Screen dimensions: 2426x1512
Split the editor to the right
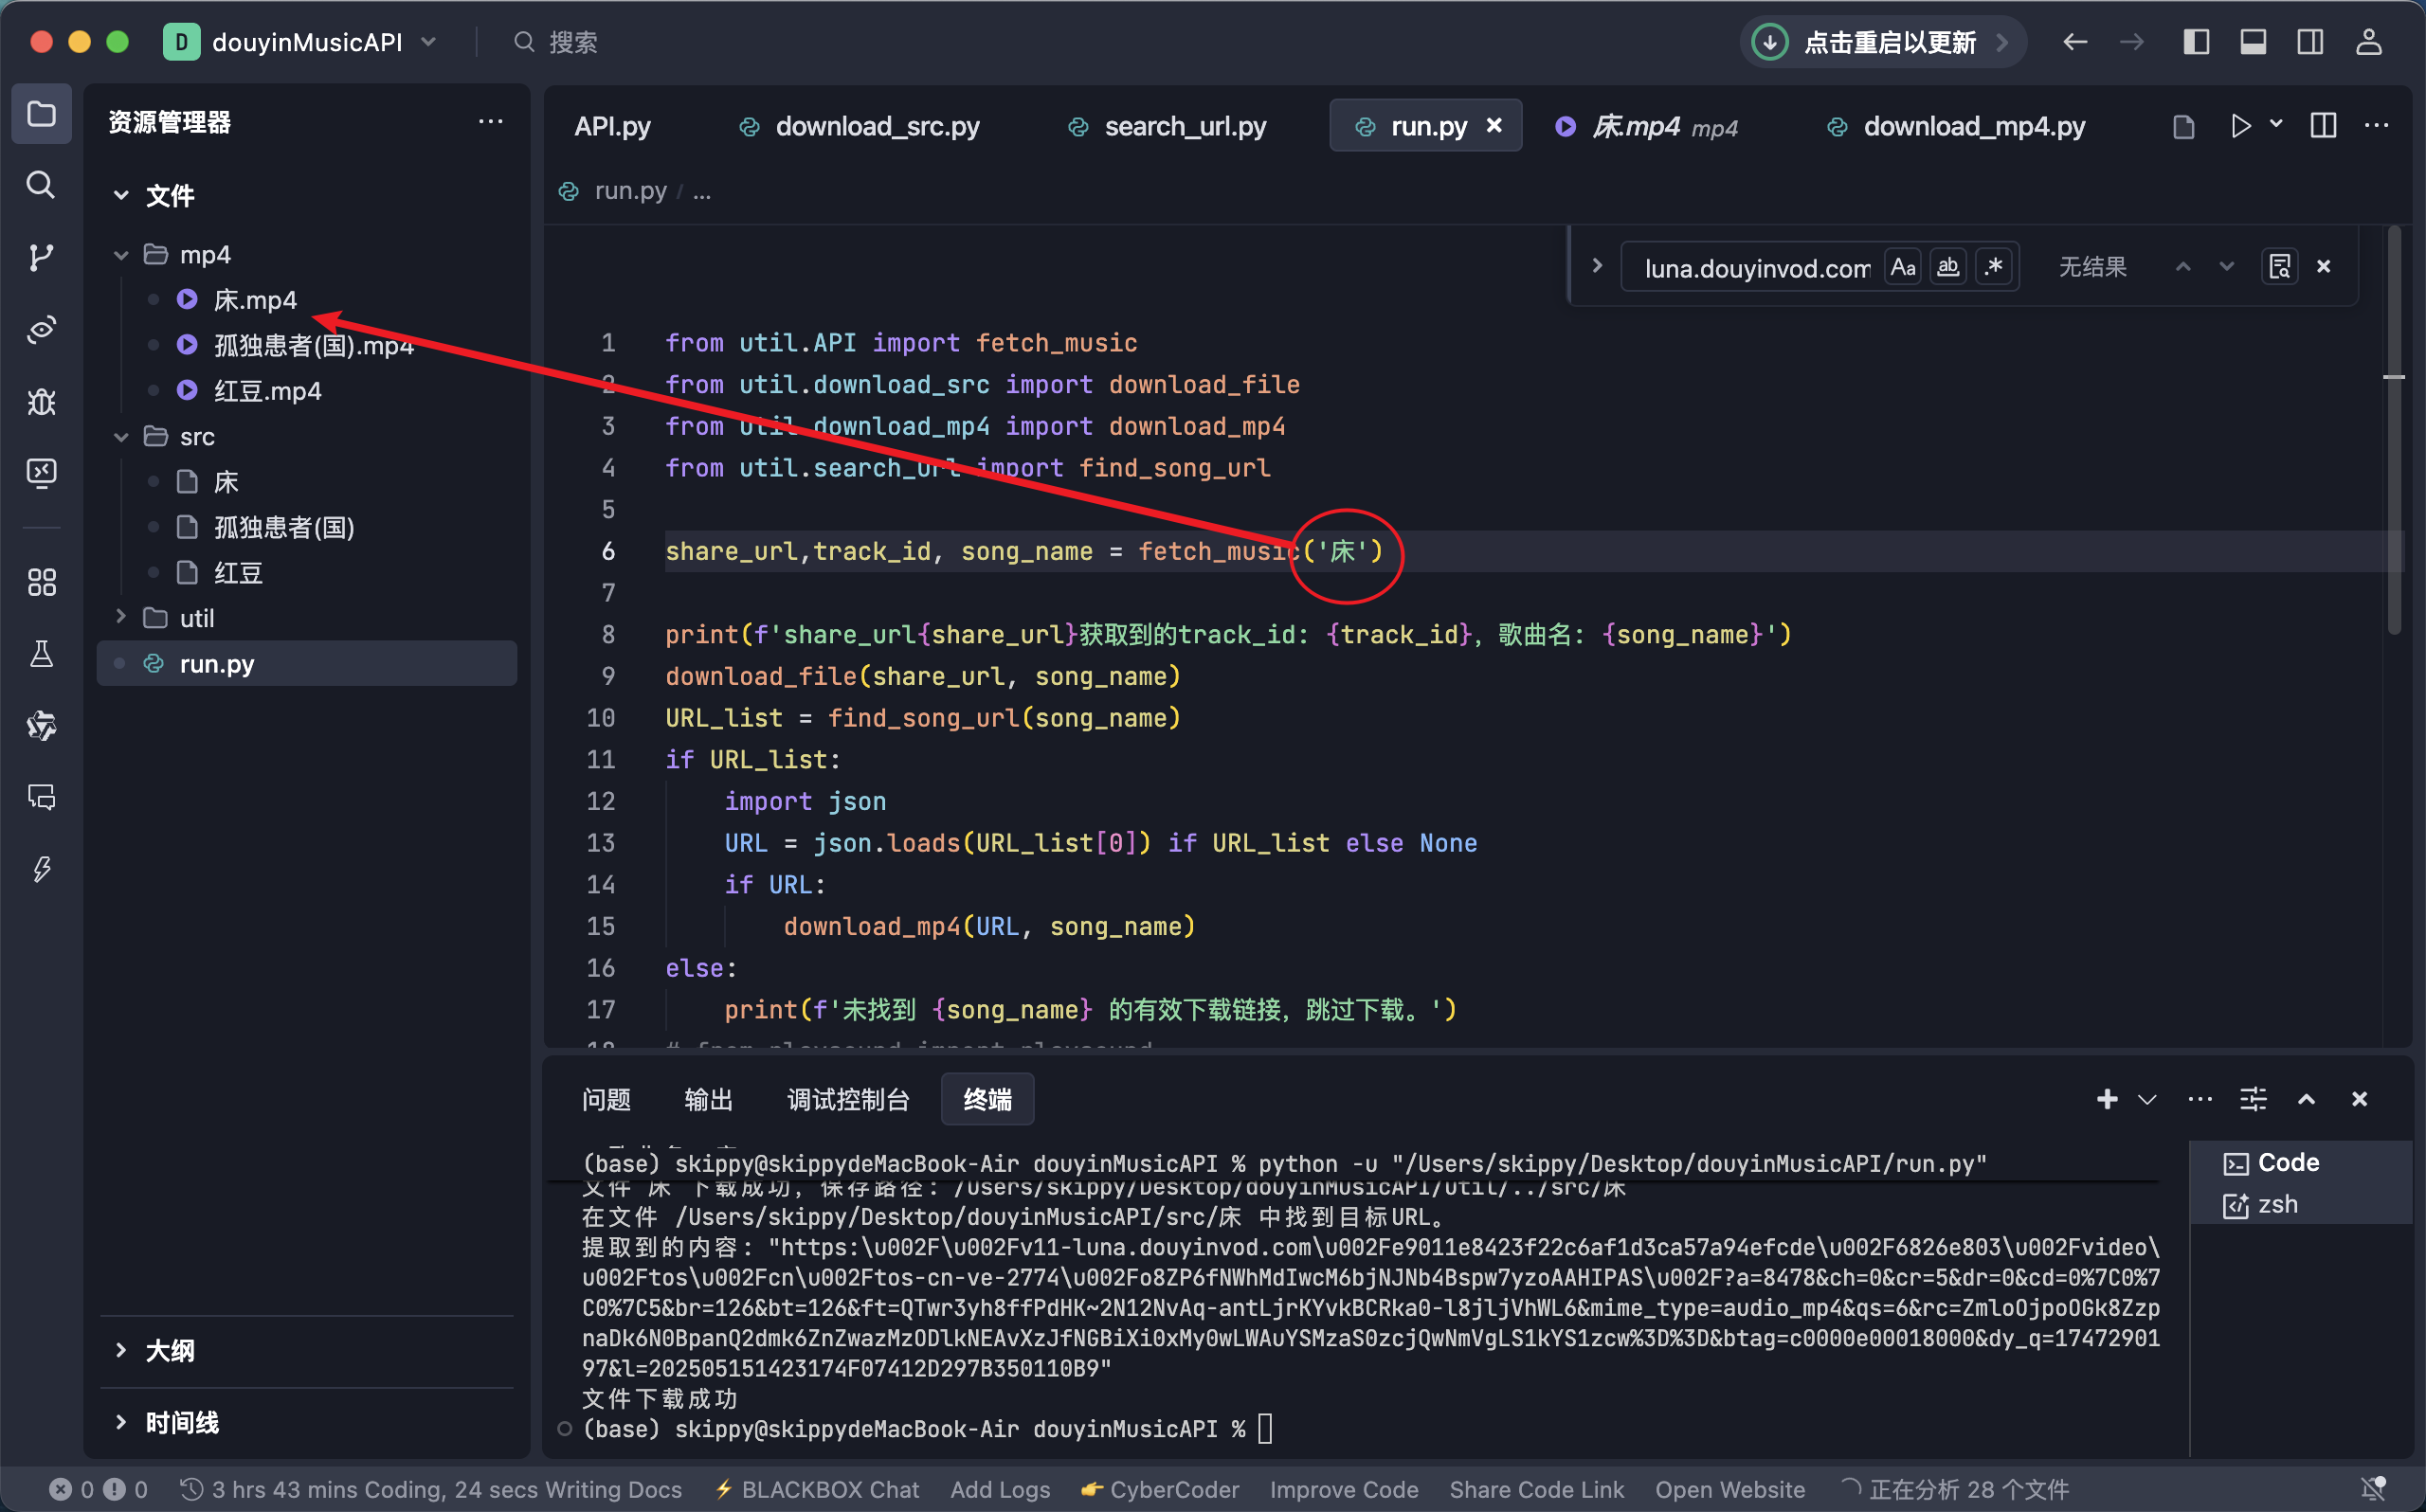[x=2323, y=126]
